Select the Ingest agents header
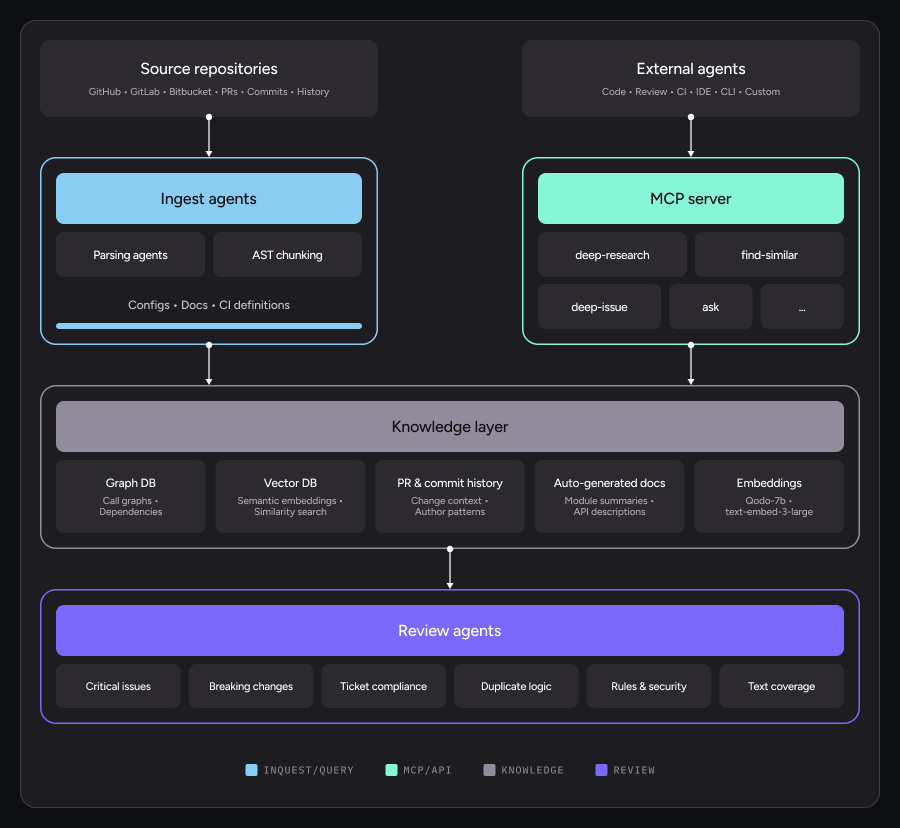Viewport: 900px width, 828px height. (209, 199)
